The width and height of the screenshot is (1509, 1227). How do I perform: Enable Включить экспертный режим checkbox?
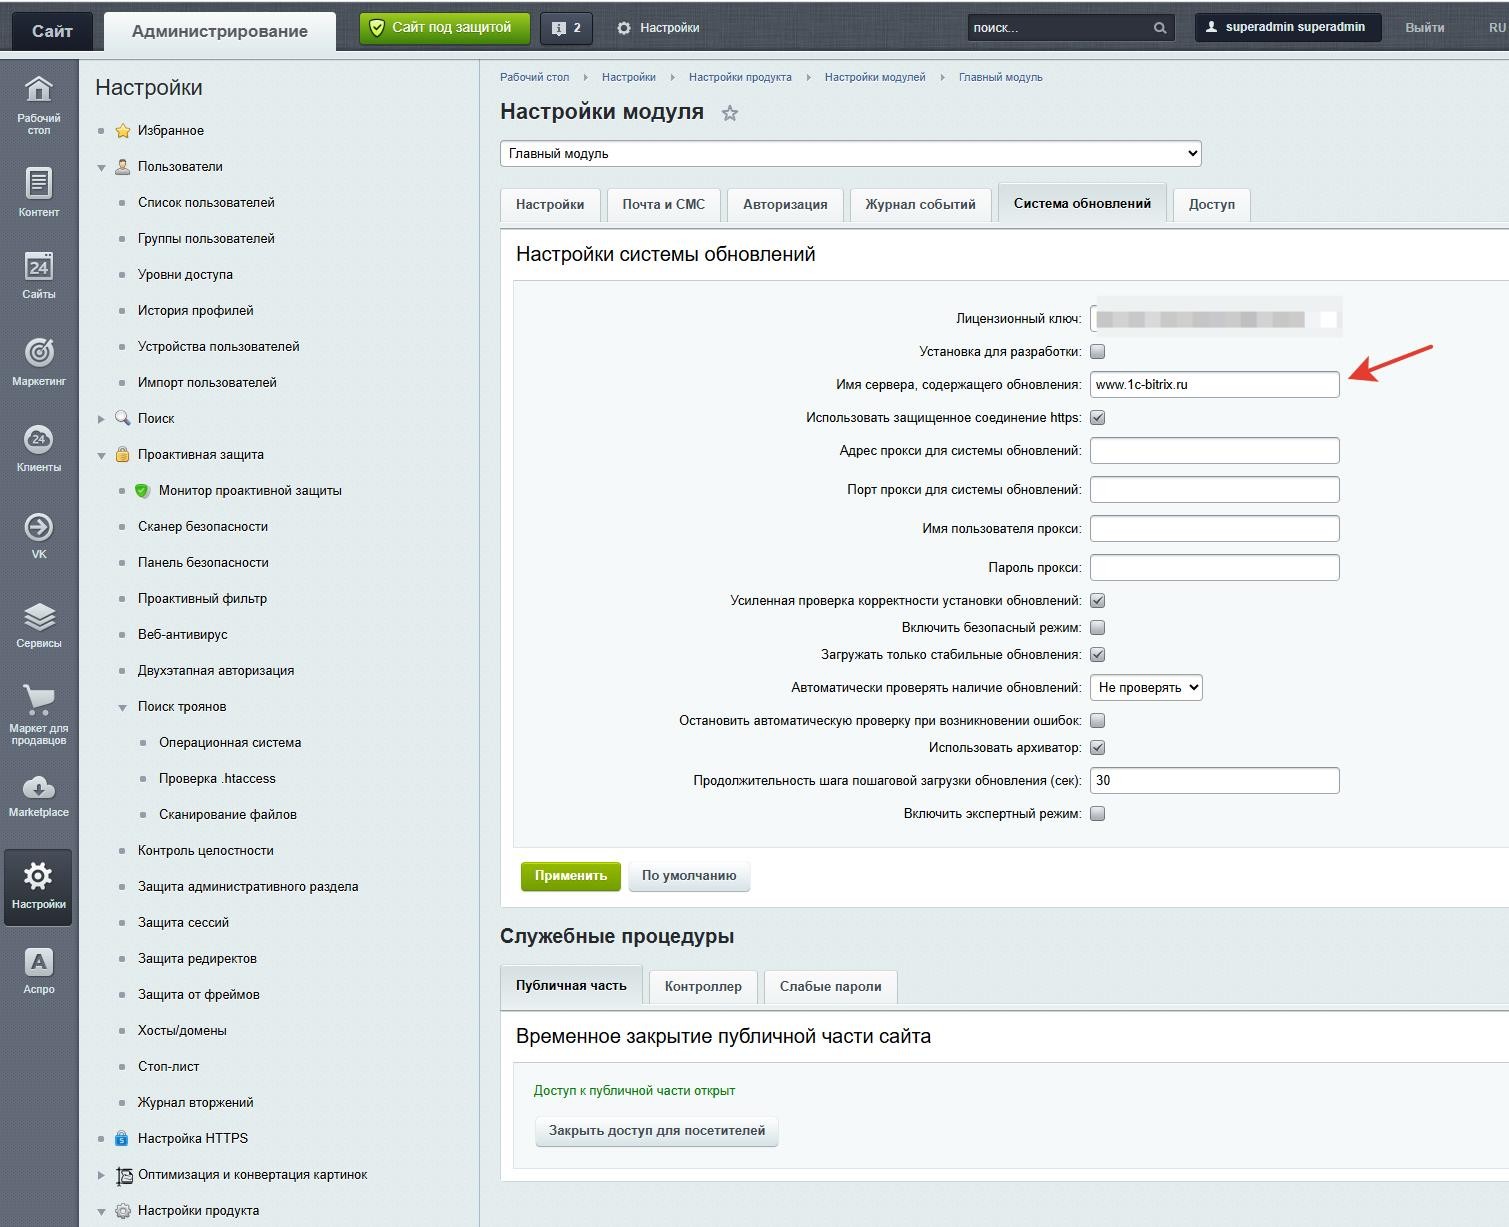click(x=1097, y=814)
